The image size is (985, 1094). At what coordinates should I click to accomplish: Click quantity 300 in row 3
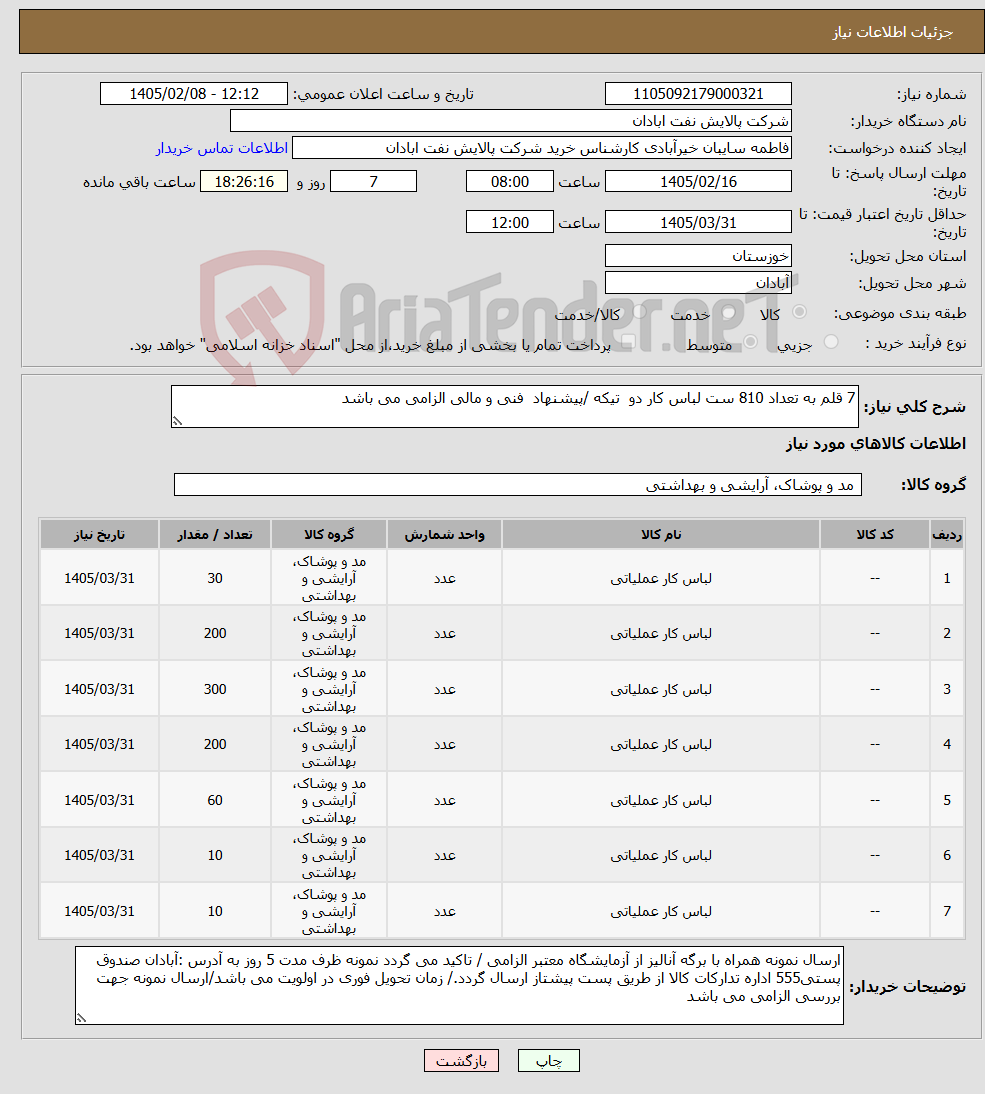215,689
